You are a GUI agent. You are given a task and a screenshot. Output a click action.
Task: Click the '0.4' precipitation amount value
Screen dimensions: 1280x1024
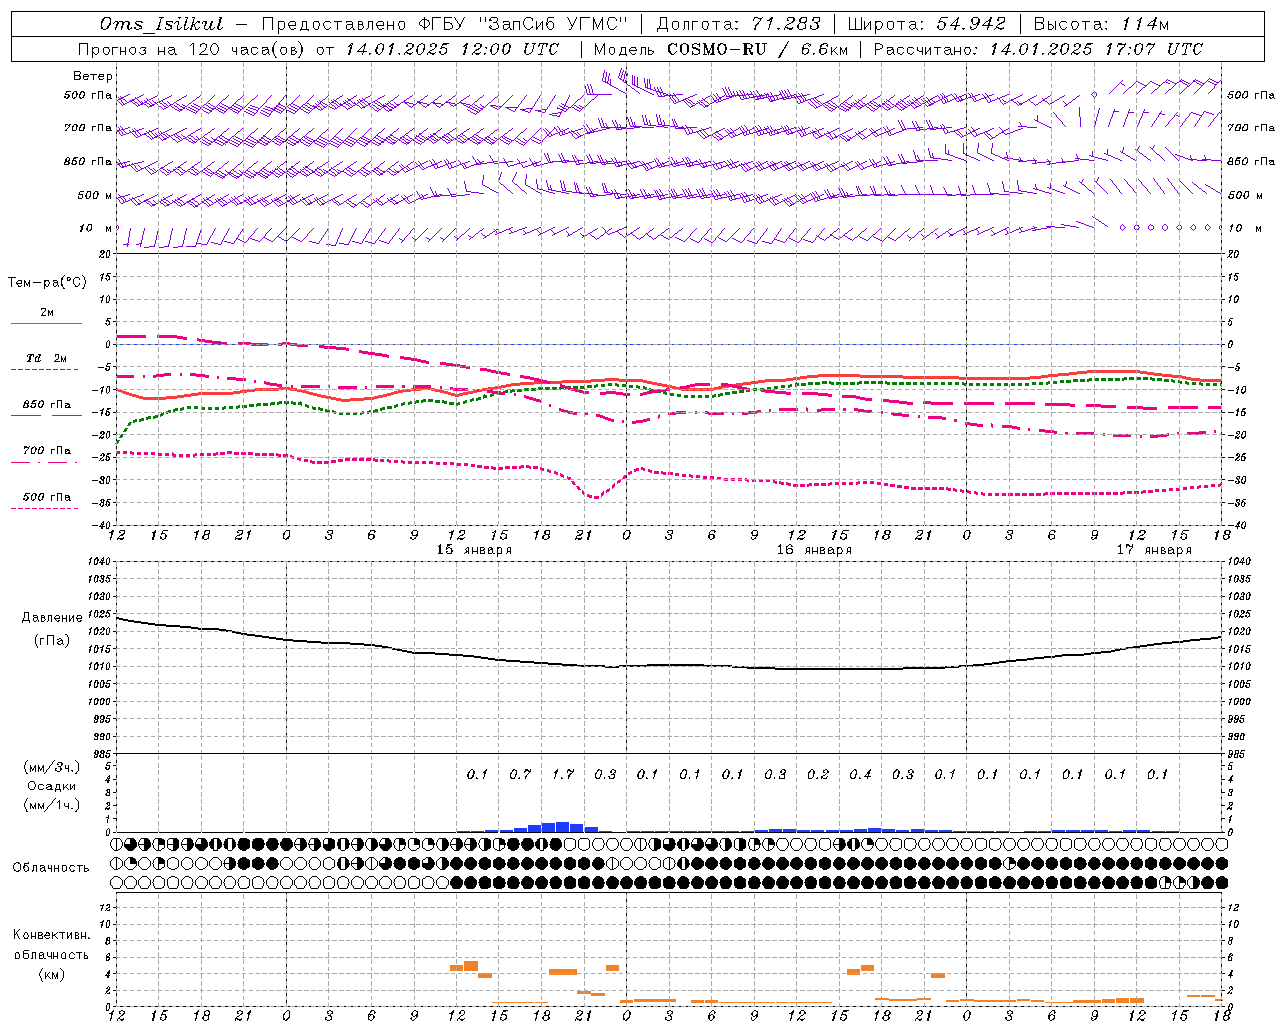[x=860, y=774]
